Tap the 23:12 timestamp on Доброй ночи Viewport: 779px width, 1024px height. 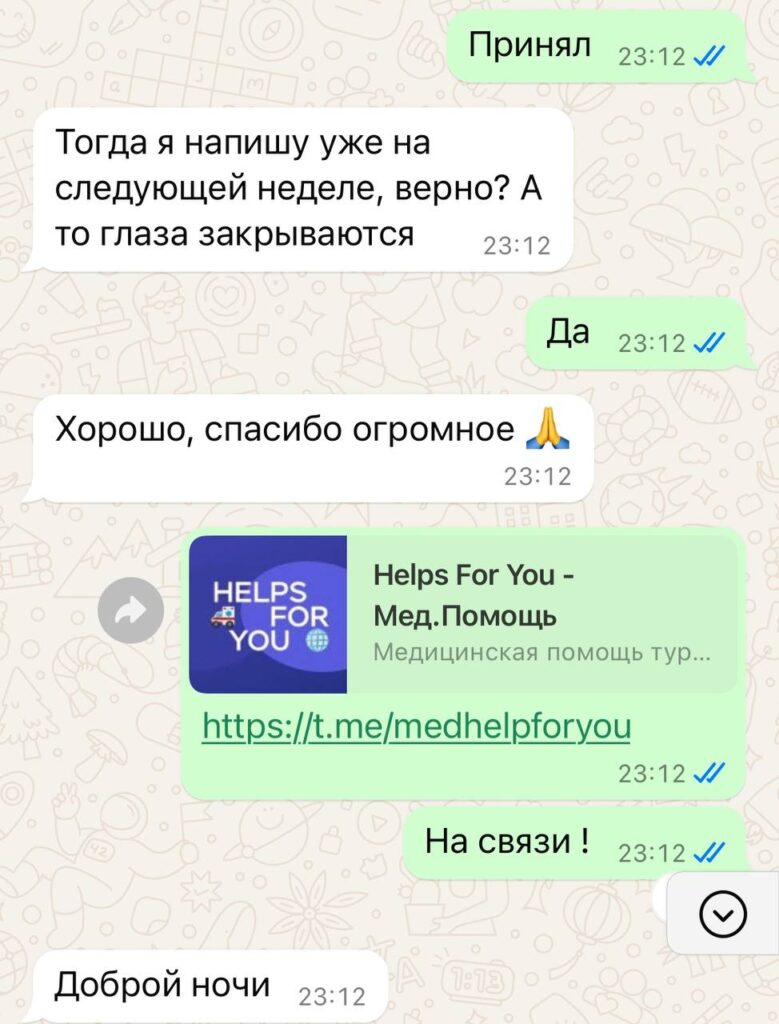point(332,997)
